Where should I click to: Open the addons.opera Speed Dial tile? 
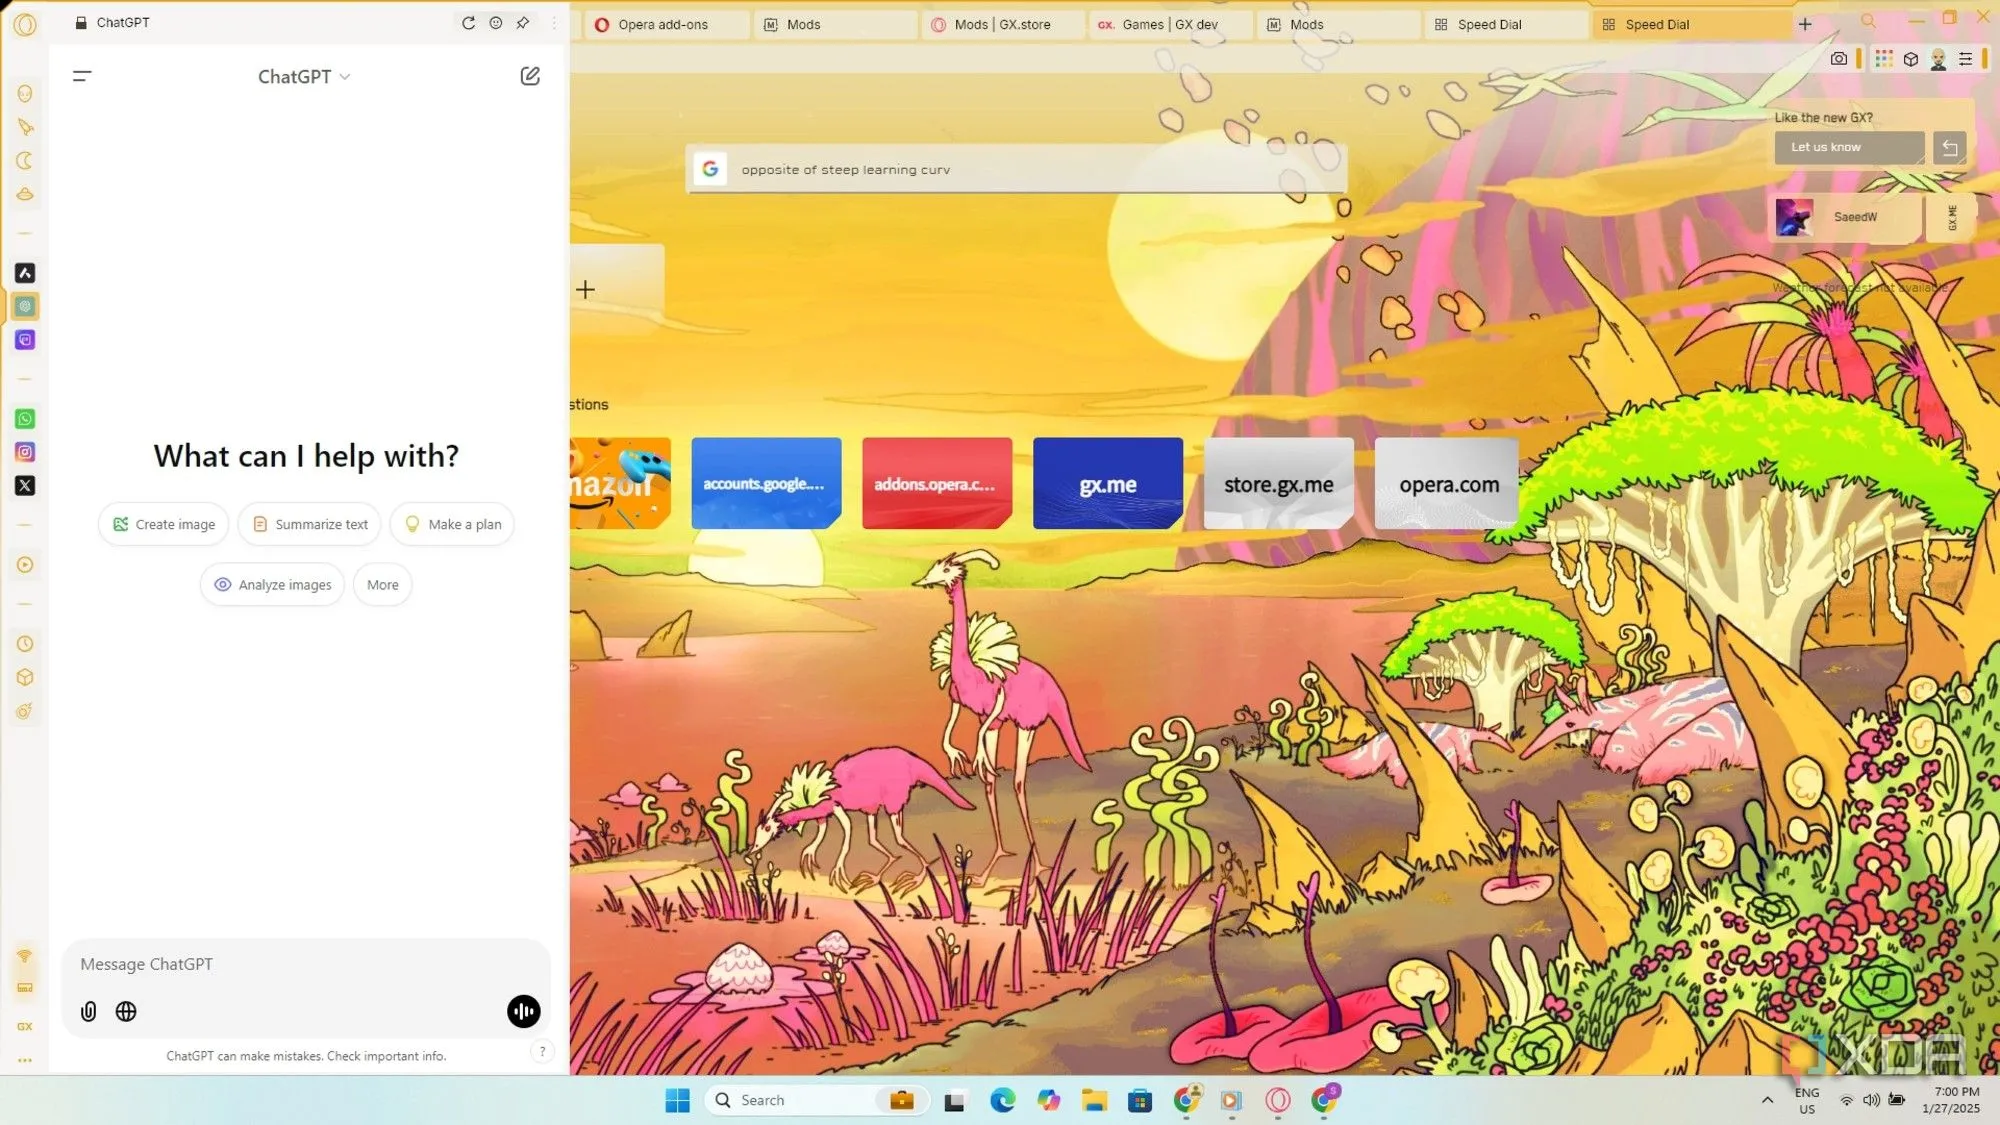[937, 483]
